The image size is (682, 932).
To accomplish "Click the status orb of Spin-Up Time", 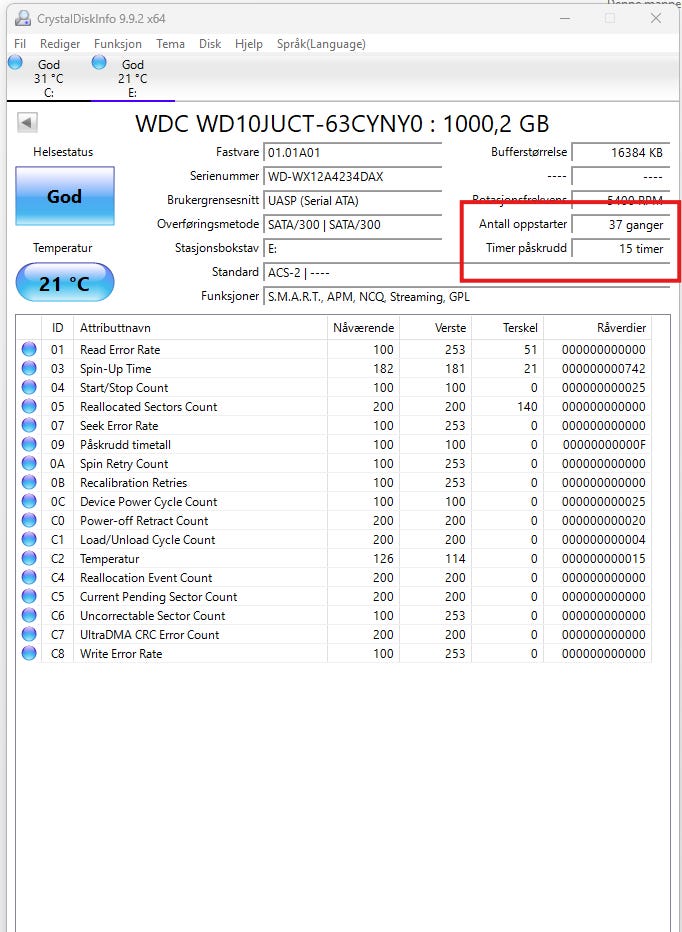I will (x=29, y=369).
